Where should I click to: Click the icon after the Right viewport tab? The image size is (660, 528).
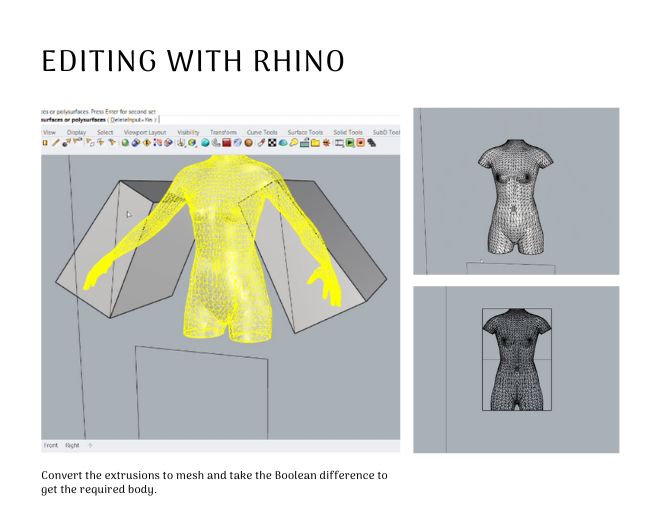pos(90,445)
